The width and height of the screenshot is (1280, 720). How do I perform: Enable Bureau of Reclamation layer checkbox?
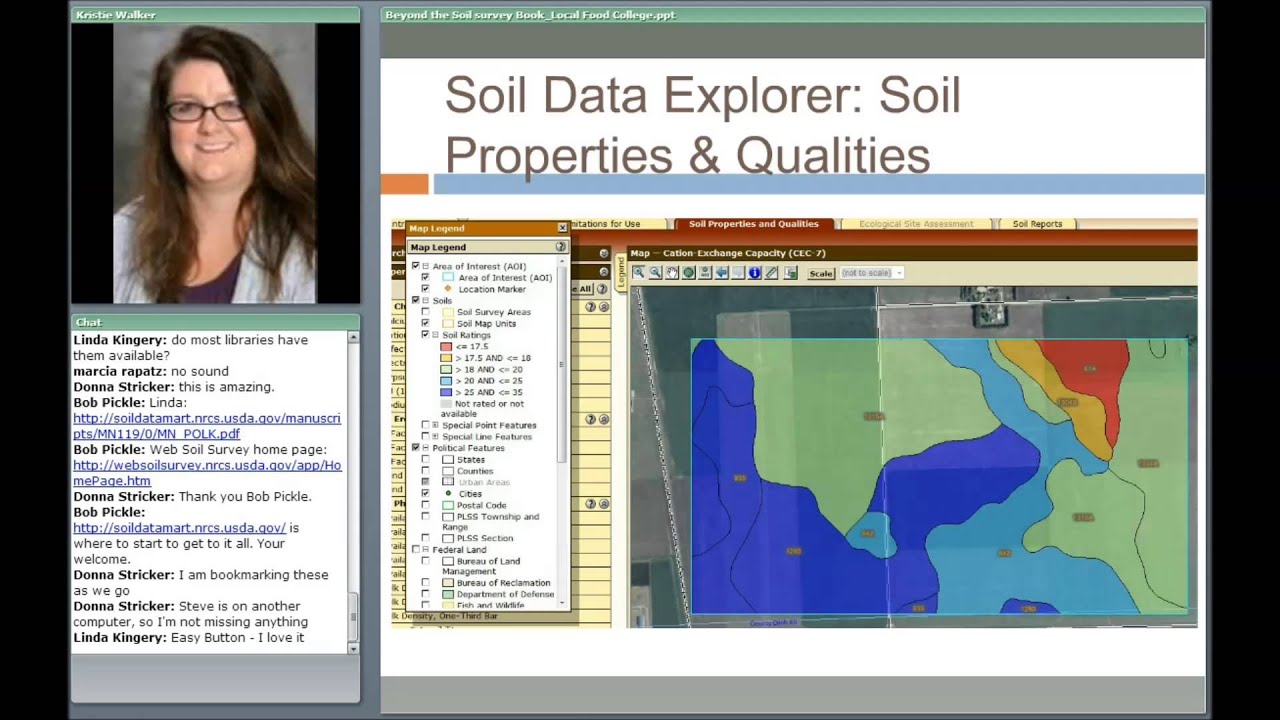[x=425, y=583]
